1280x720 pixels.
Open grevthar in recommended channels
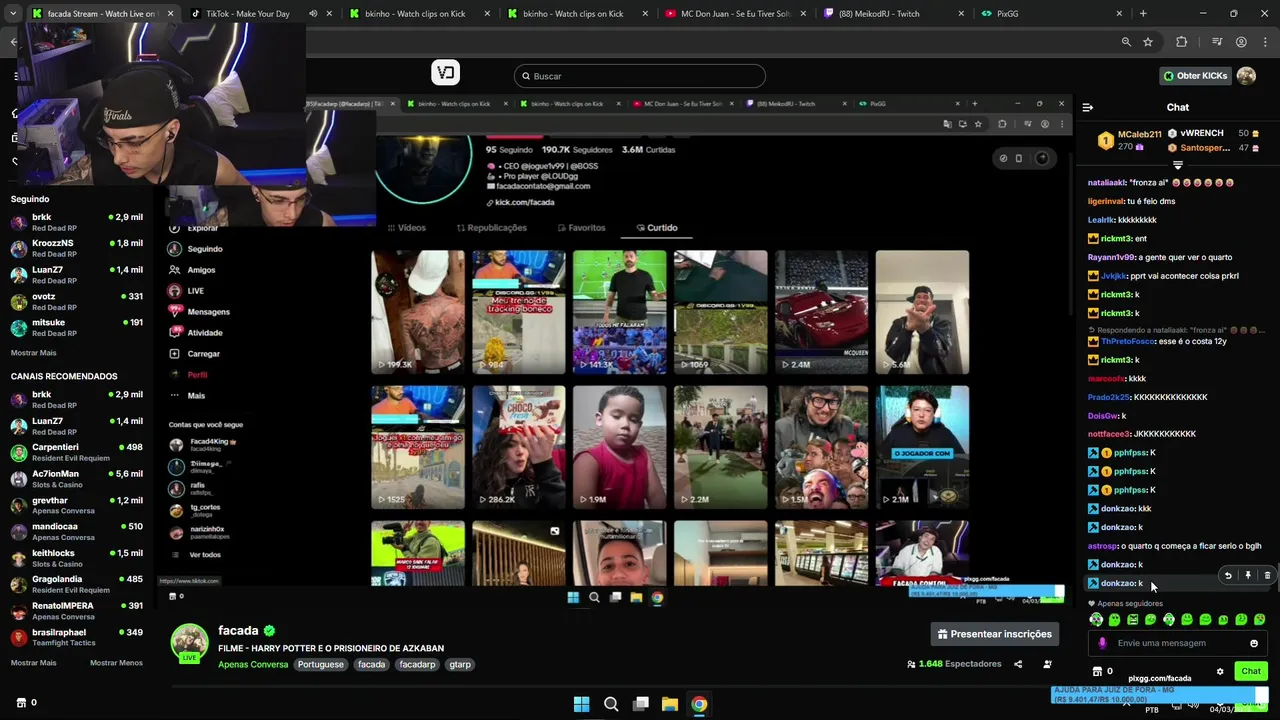(x=77, y=505)
